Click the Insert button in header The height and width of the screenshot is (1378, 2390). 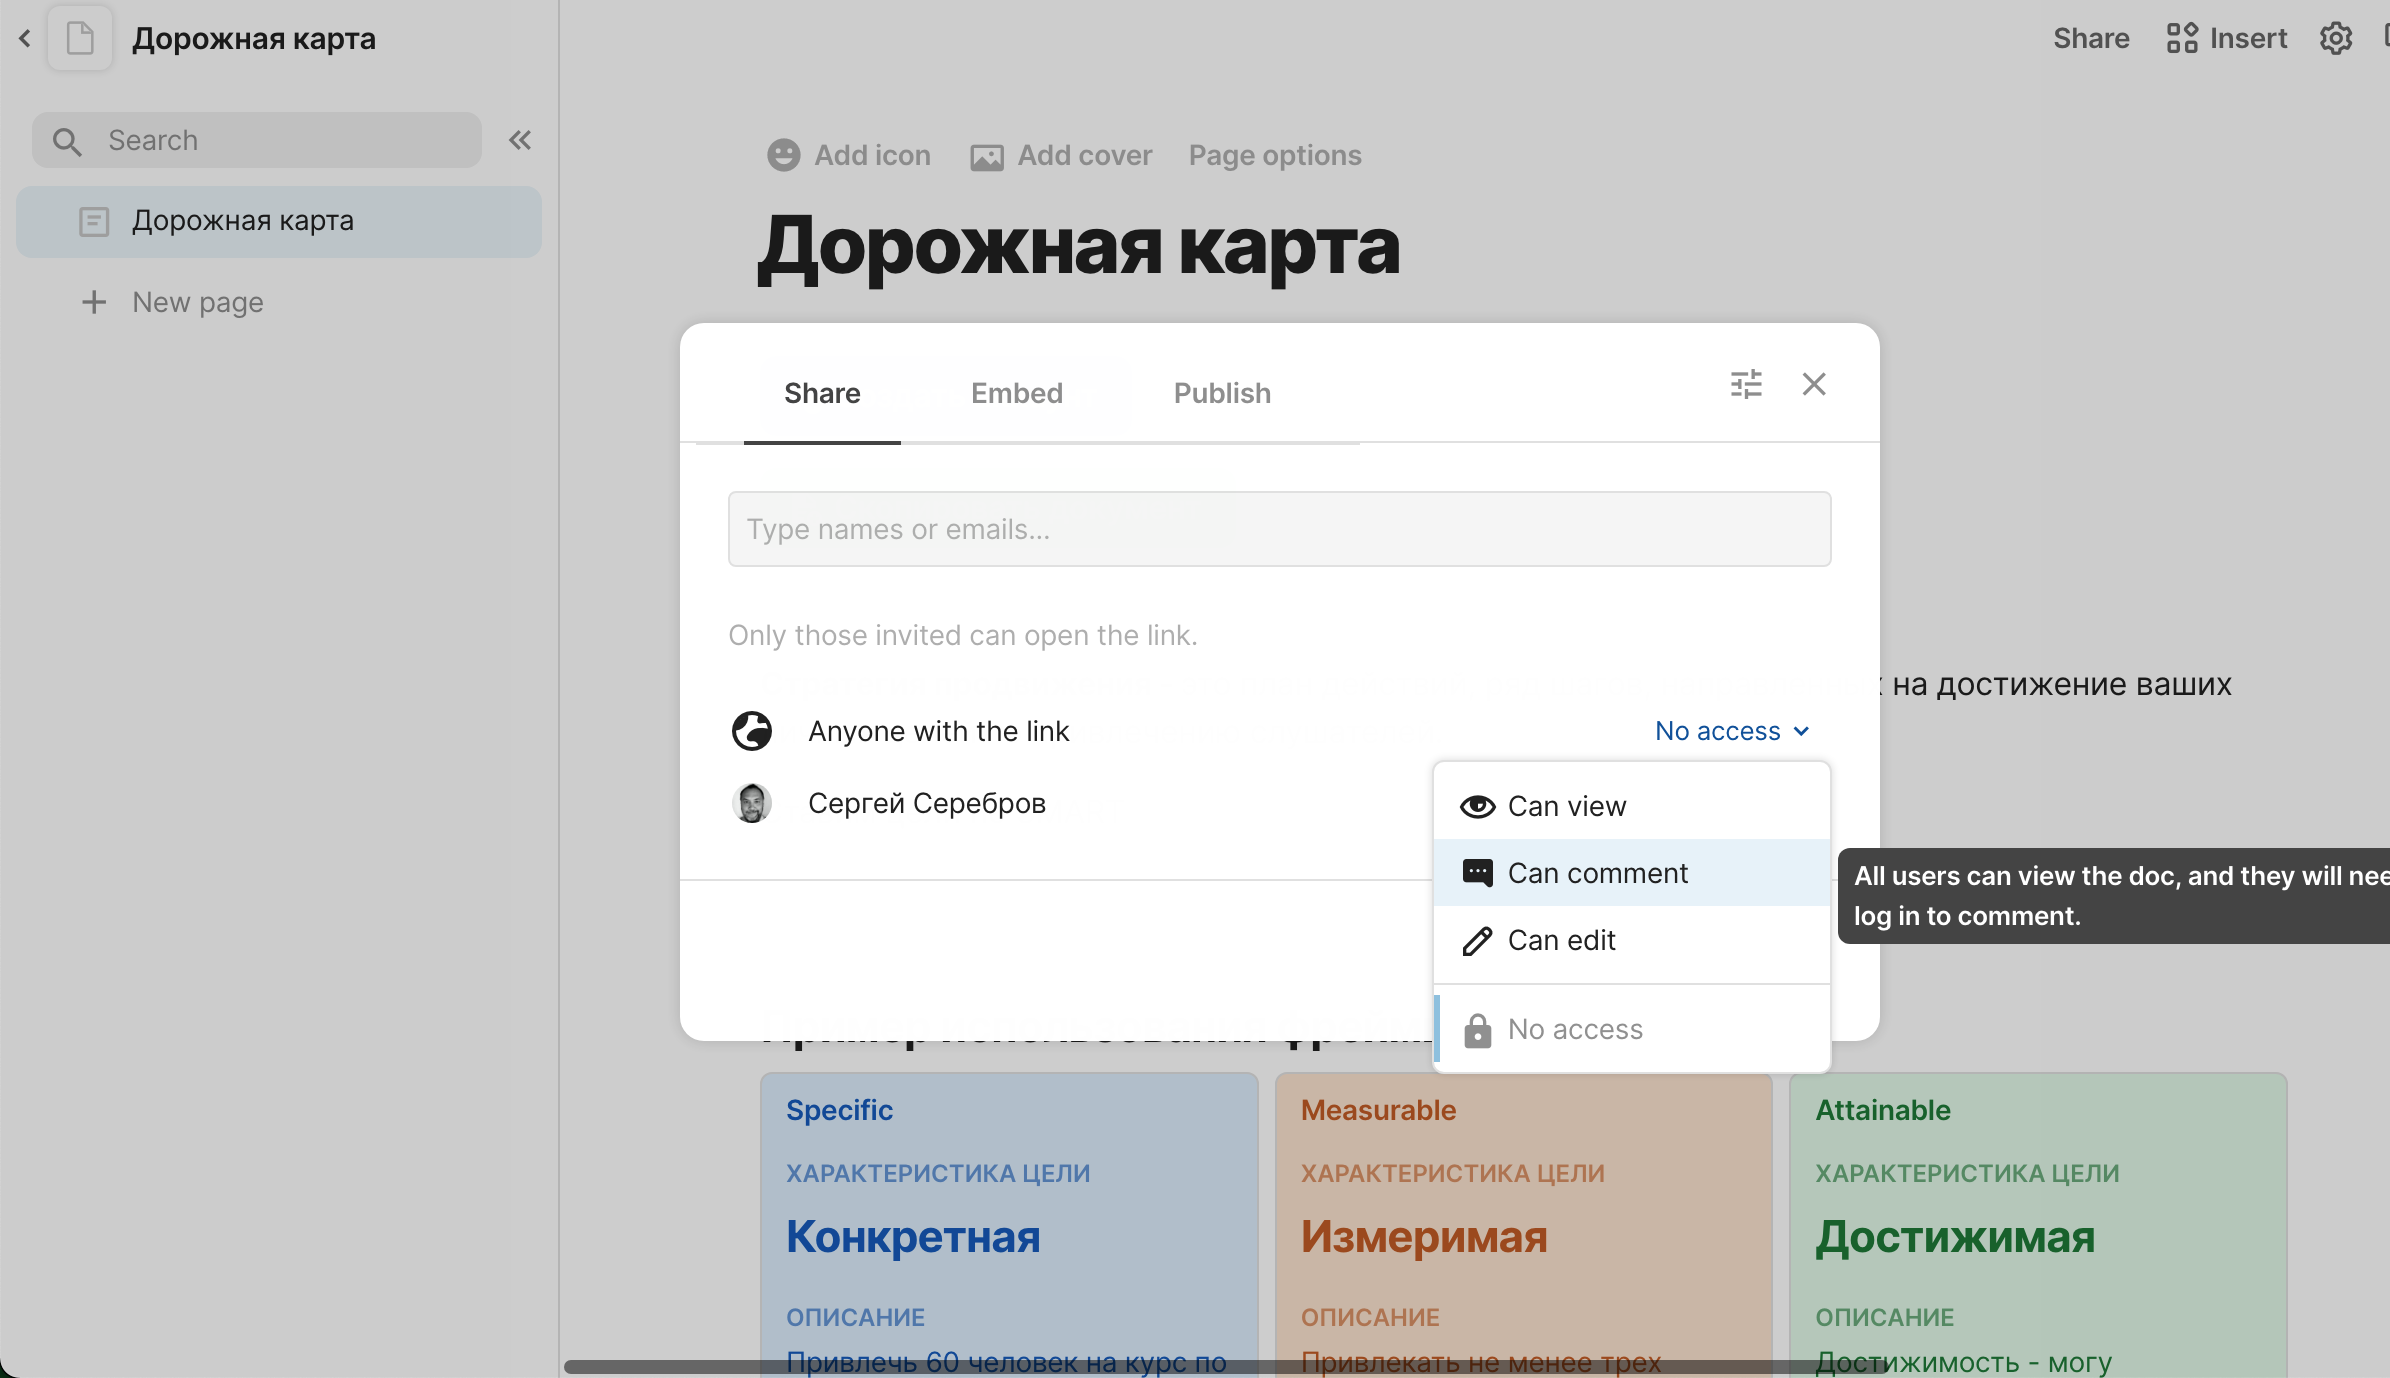point(2227,39)
